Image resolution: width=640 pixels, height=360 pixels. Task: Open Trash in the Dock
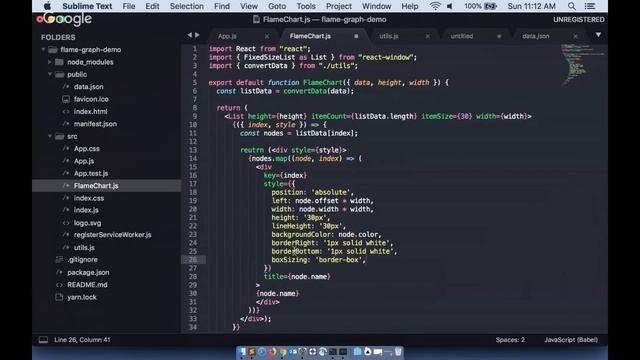(x=398, y=352)
